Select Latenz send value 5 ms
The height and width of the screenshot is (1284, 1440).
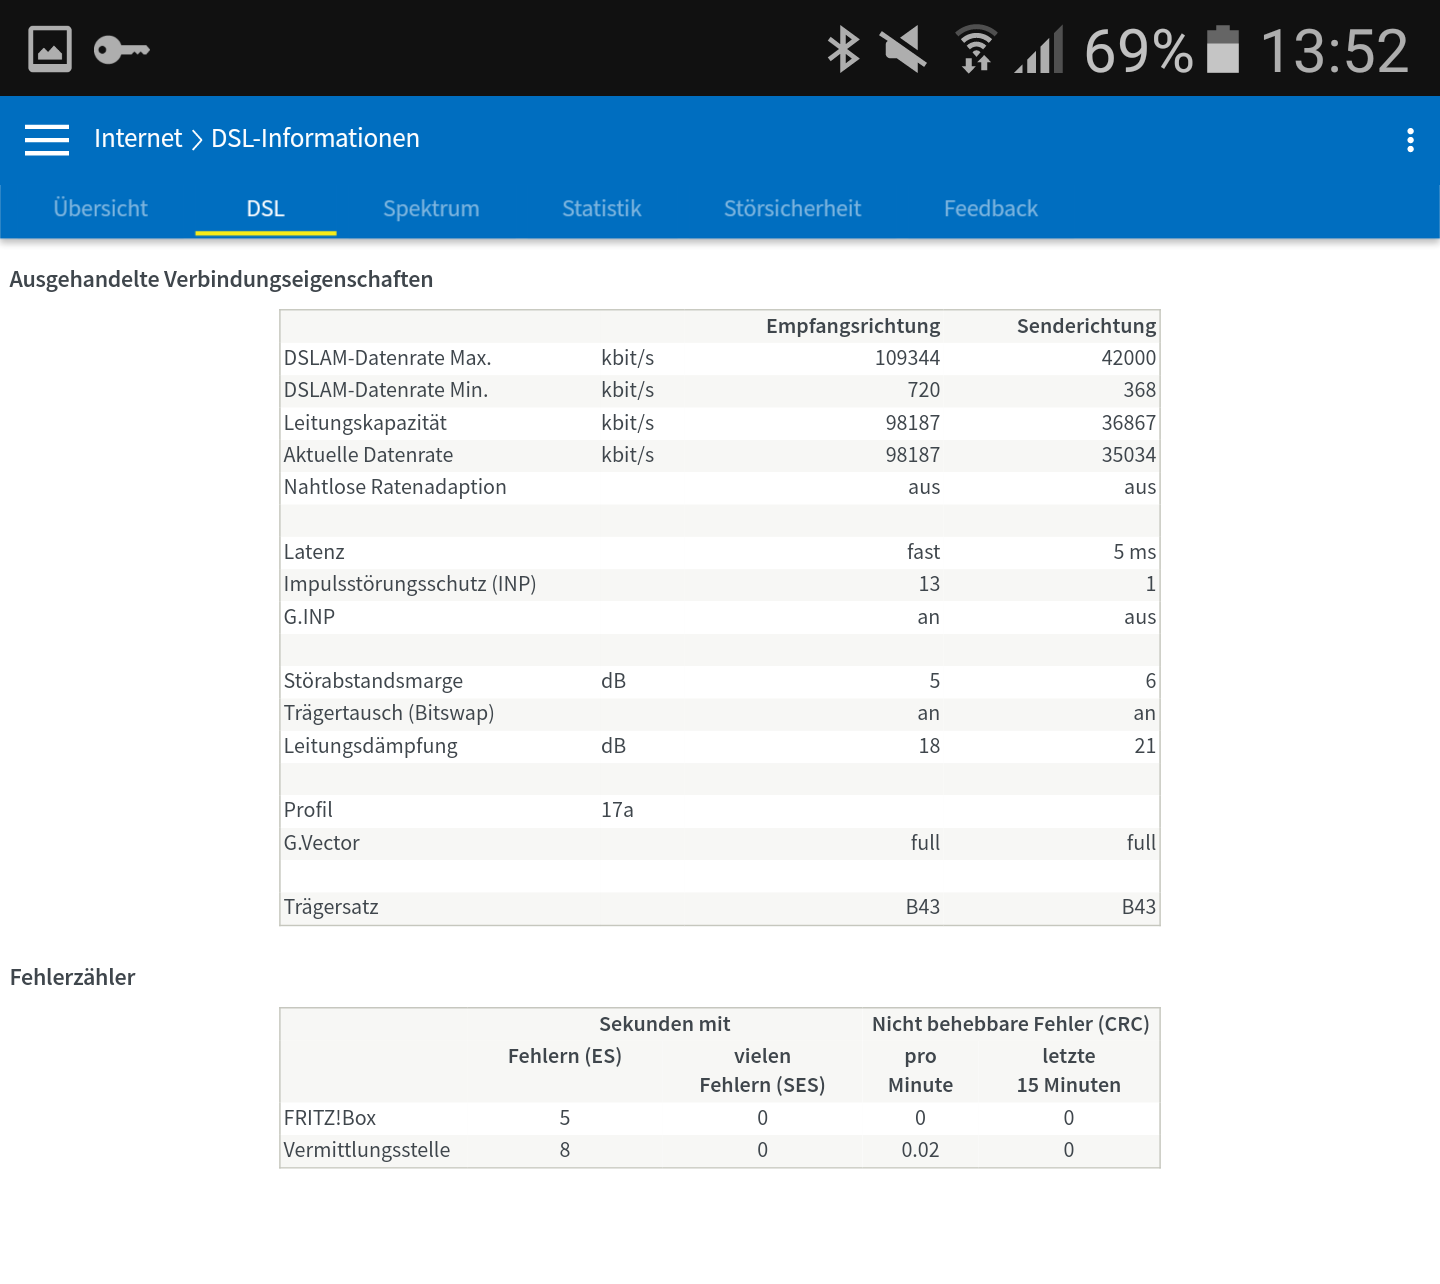tap(1135, 552)
